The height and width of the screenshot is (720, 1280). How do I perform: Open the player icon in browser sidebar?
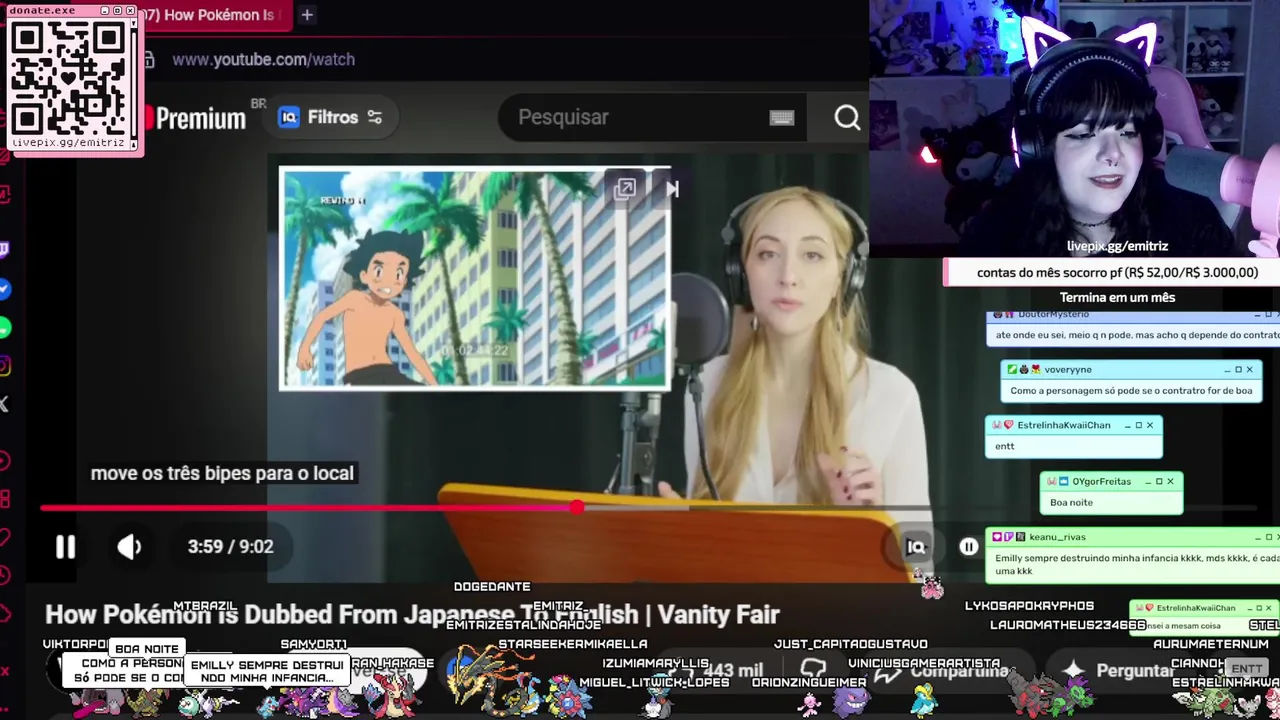pos(5,461)
